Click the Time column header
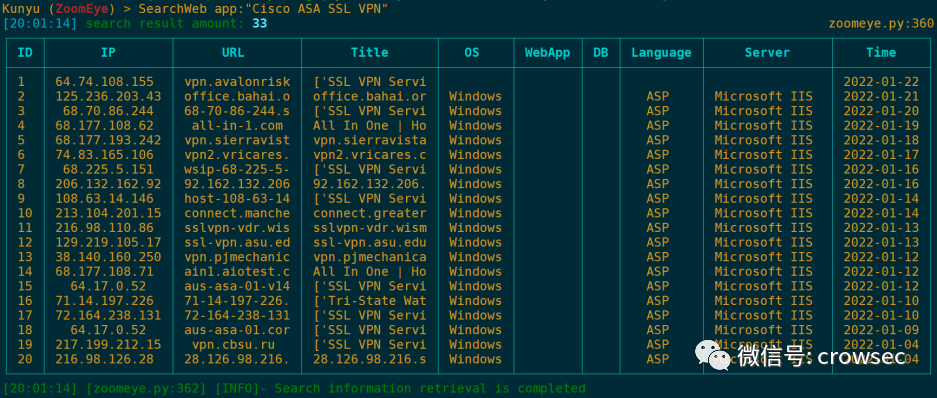Screen dimensions: 937x398 881,53
